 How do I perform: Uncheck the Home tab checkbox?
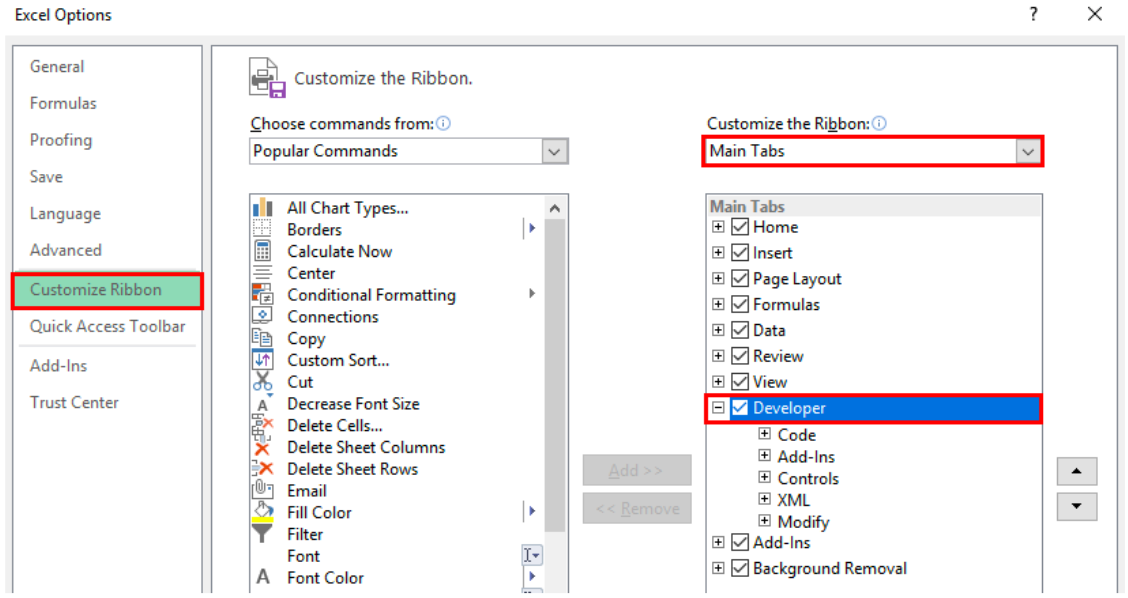tap(740, 227)
